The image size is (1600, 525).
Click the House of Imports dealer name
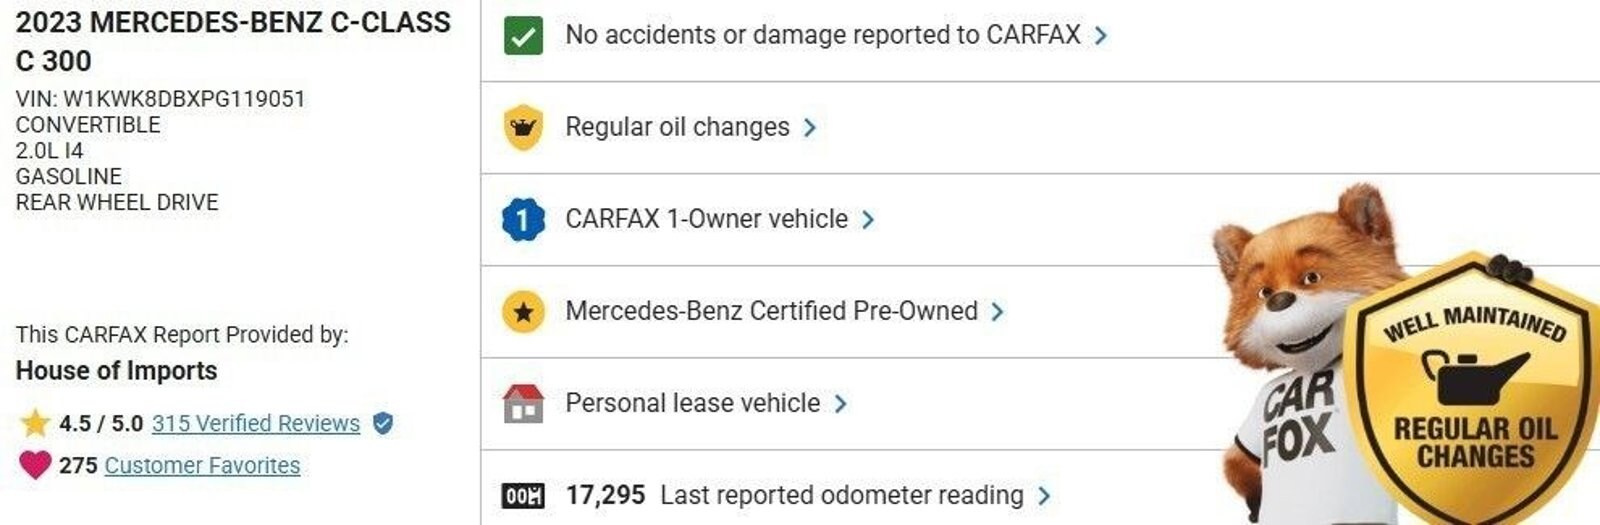[x=116, y=371]
